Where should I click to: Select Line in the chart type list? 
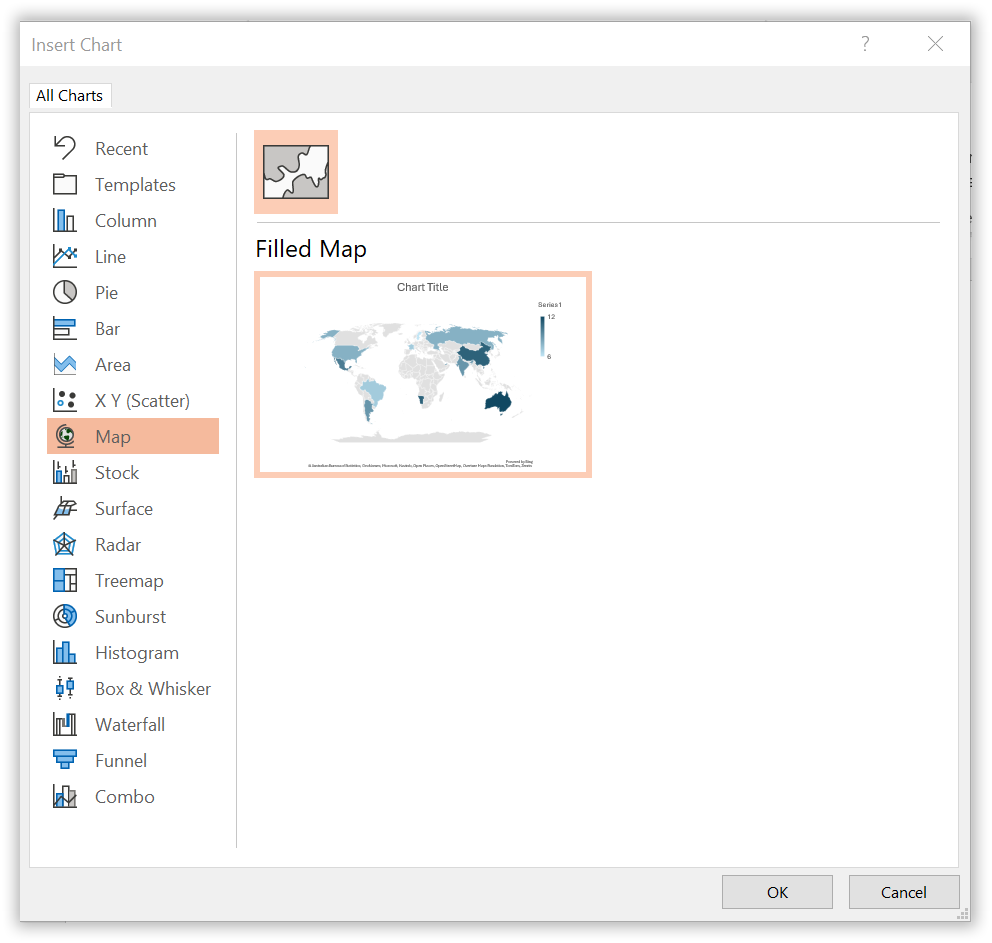(x=110, y=257)
